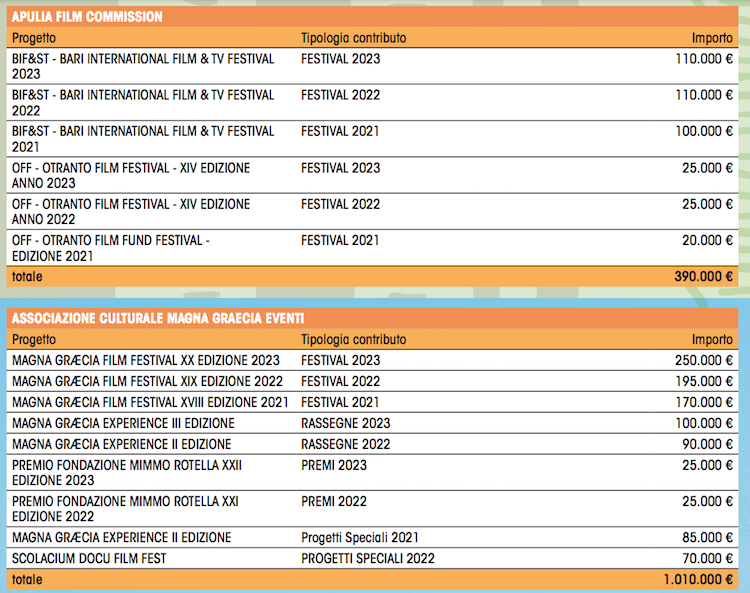The width and height of the screenshot is (750, 593).
Task: Click RASSEGNE 2023 contribution type
Action: (345, 423)
